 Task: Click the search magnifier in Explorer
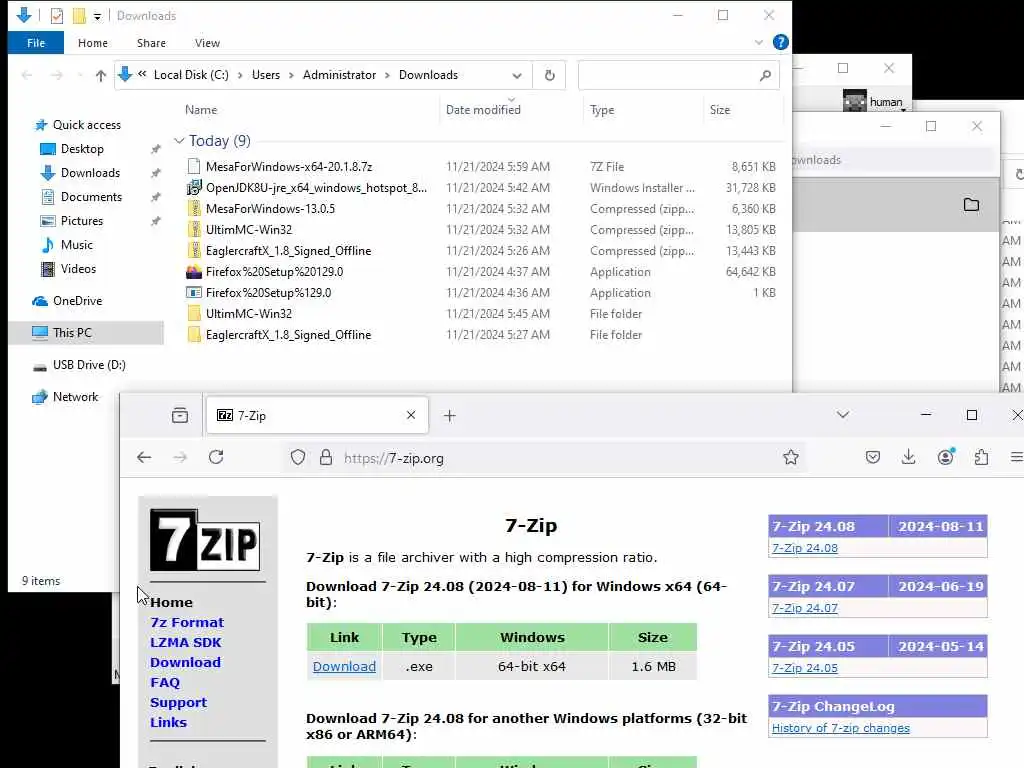765,75
